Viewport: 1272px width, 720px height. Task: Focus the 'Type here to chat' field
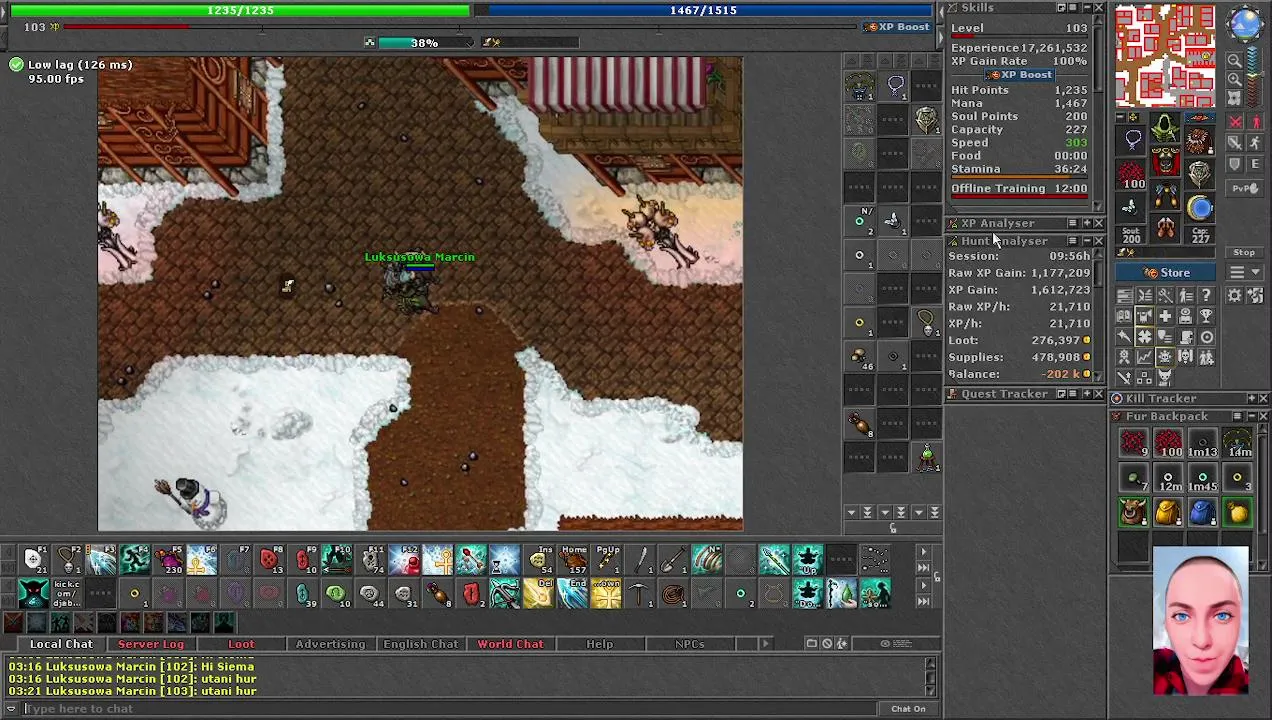(450, 709)
